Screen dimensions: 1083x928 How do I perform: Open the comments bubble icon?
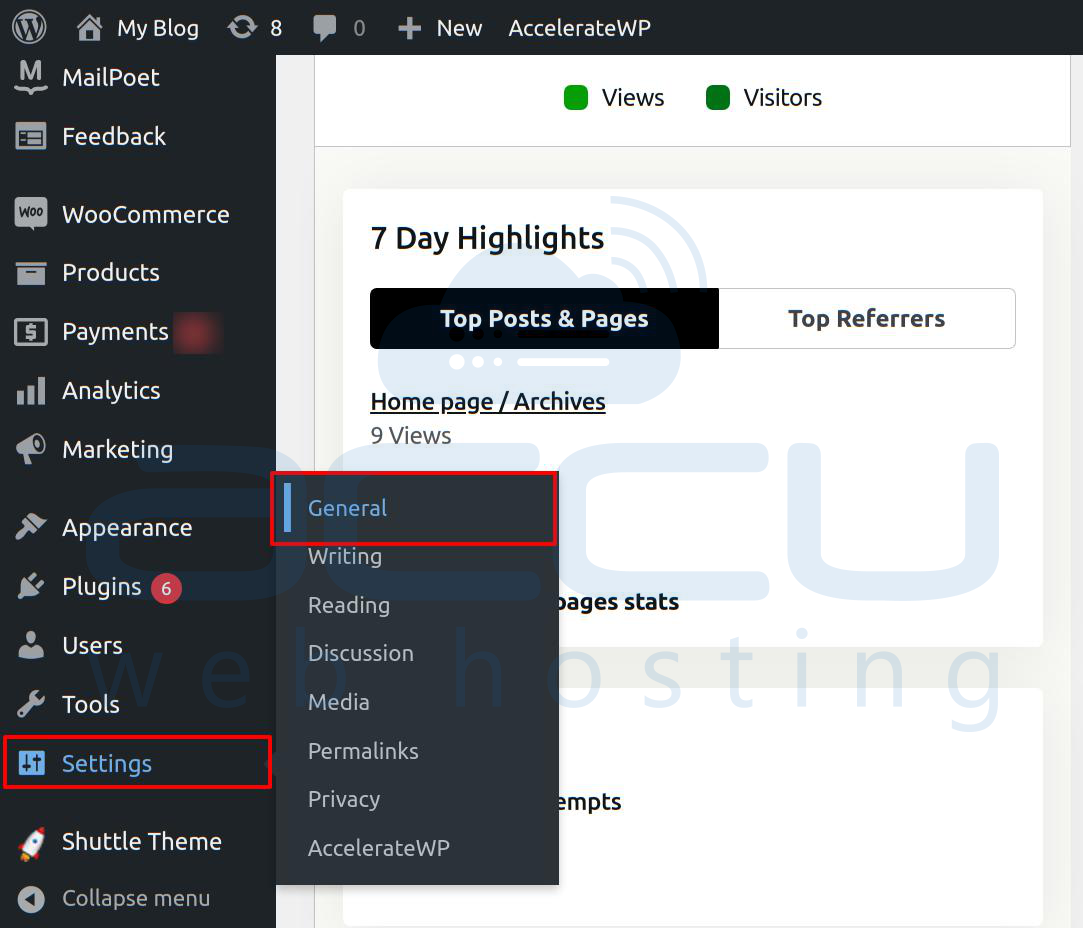pyautogui.click(x=324, y=28)
